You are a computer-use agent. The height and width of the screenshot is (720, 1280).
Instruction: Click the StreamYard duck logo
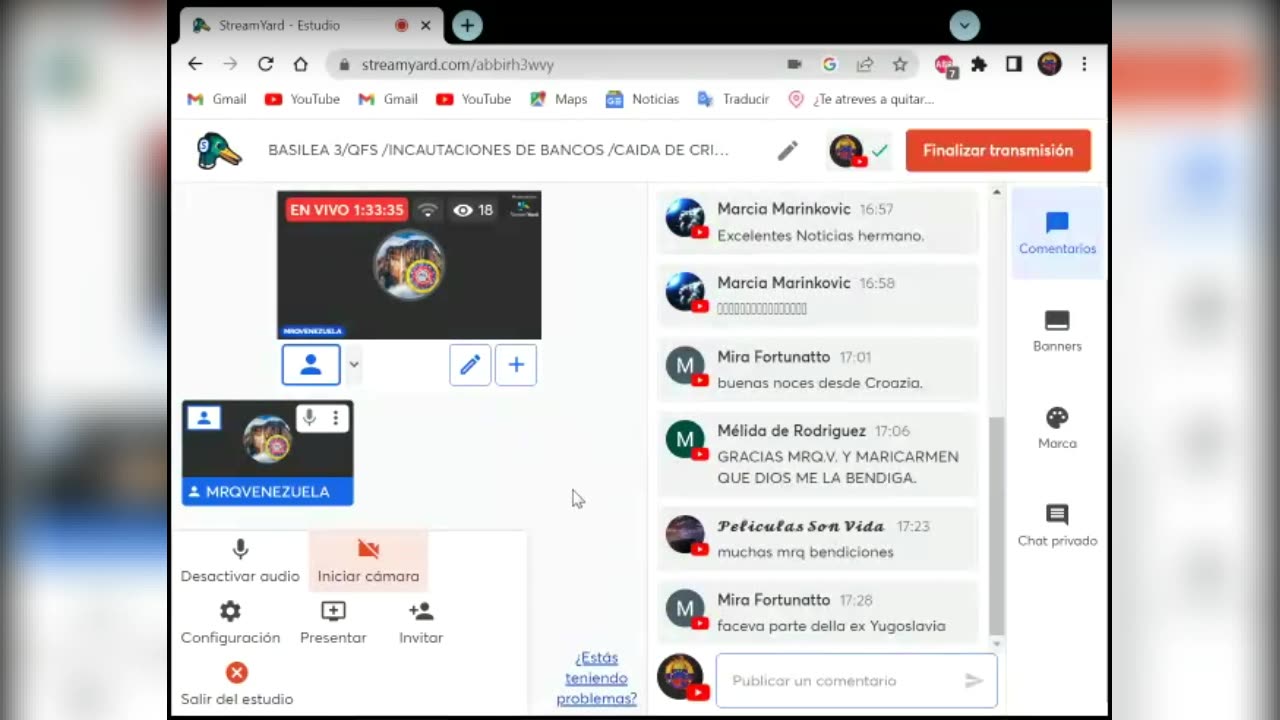point(219,151)
